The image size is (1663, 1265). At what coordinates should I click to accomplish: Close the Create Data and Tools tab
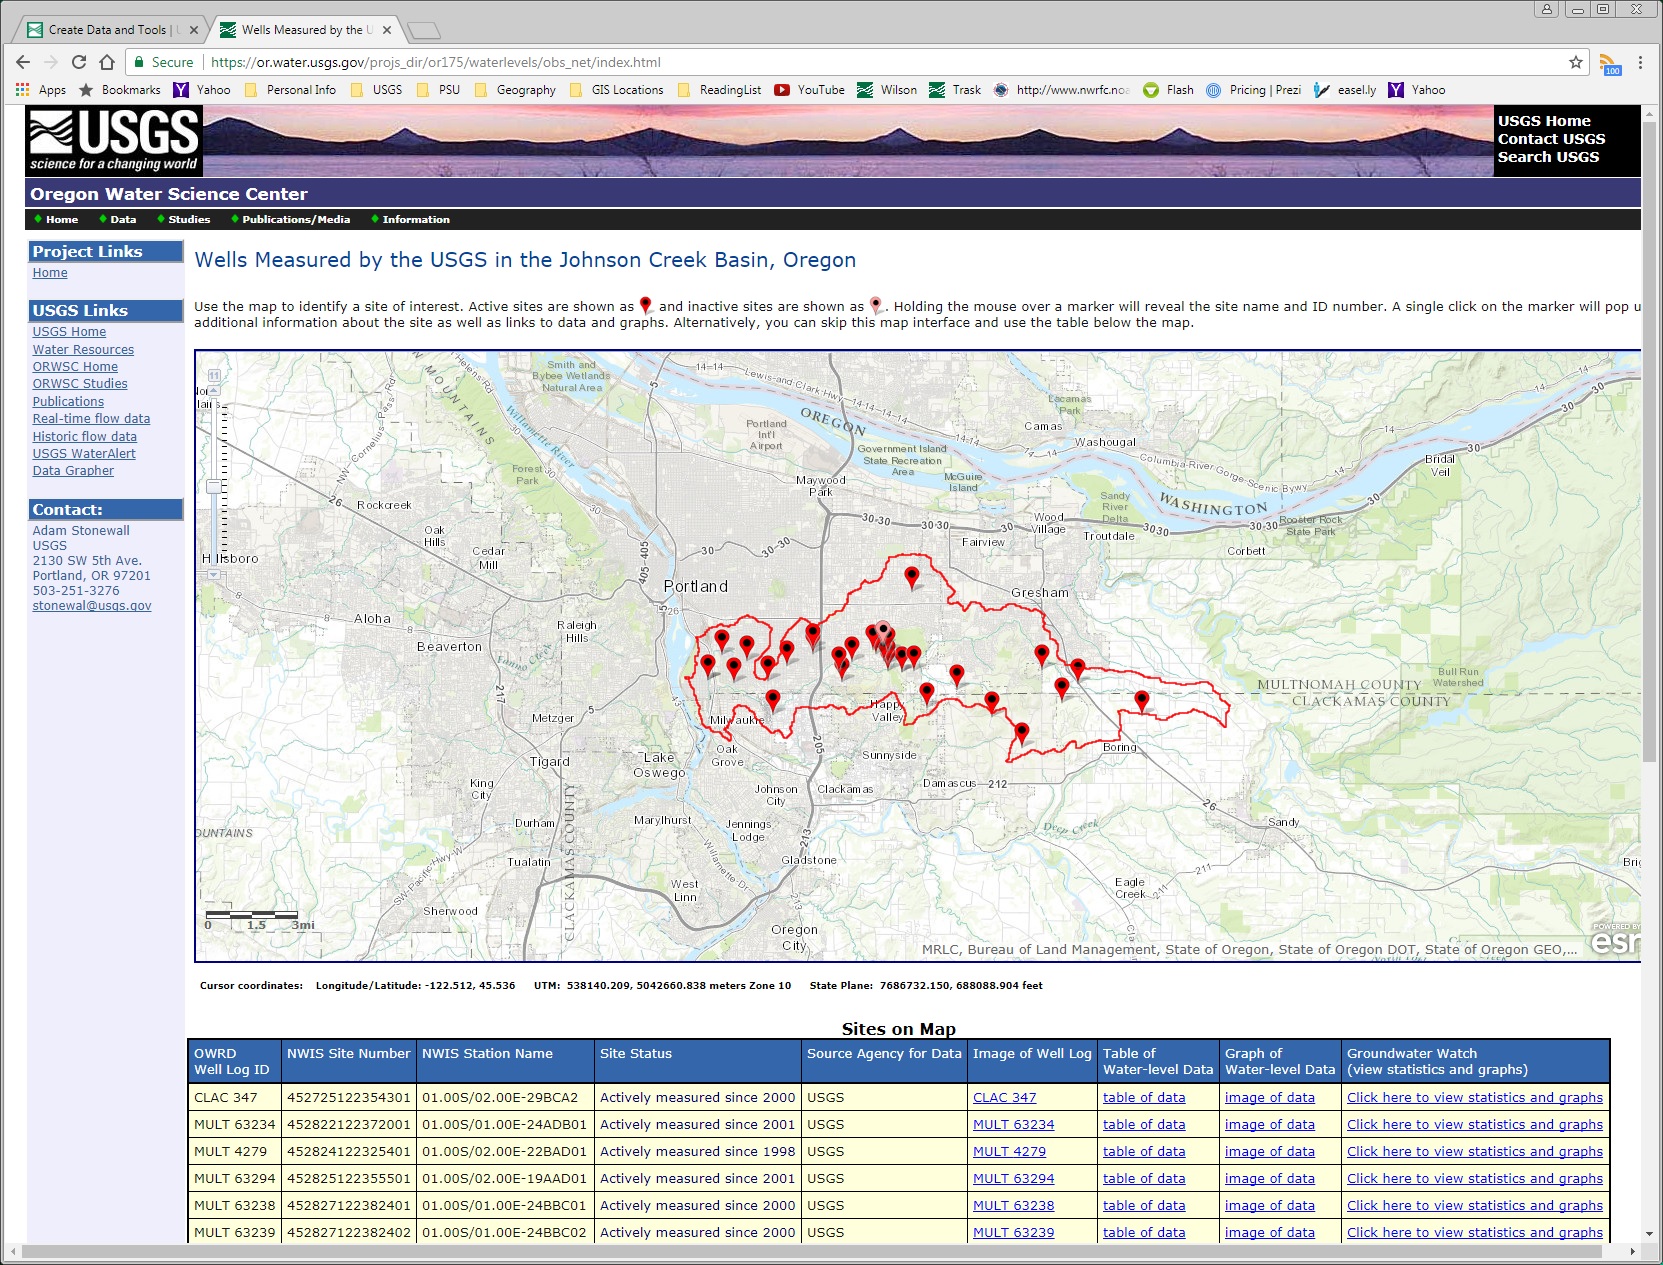194,30
